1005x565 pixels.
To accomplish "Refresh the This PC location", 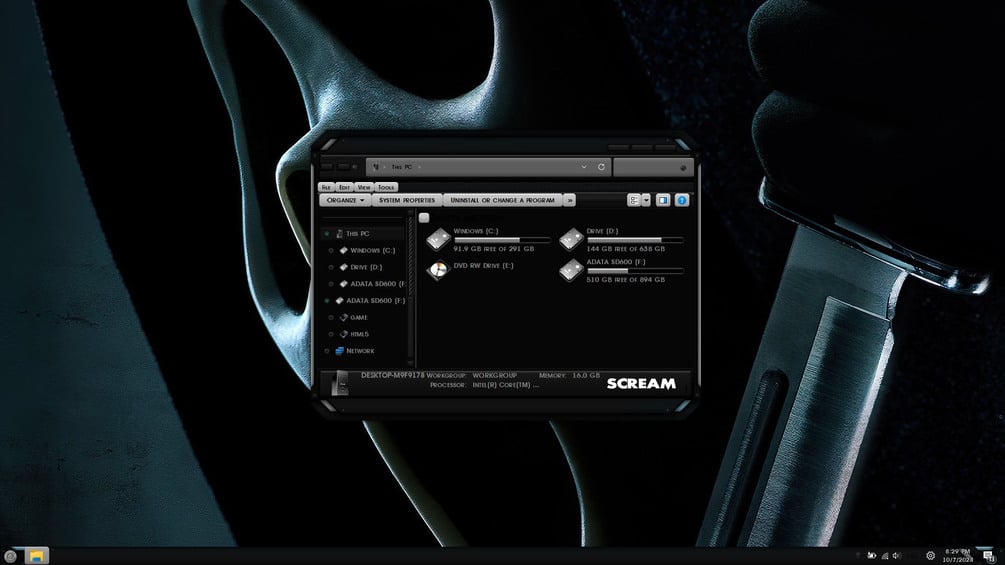I will (601, 167).
